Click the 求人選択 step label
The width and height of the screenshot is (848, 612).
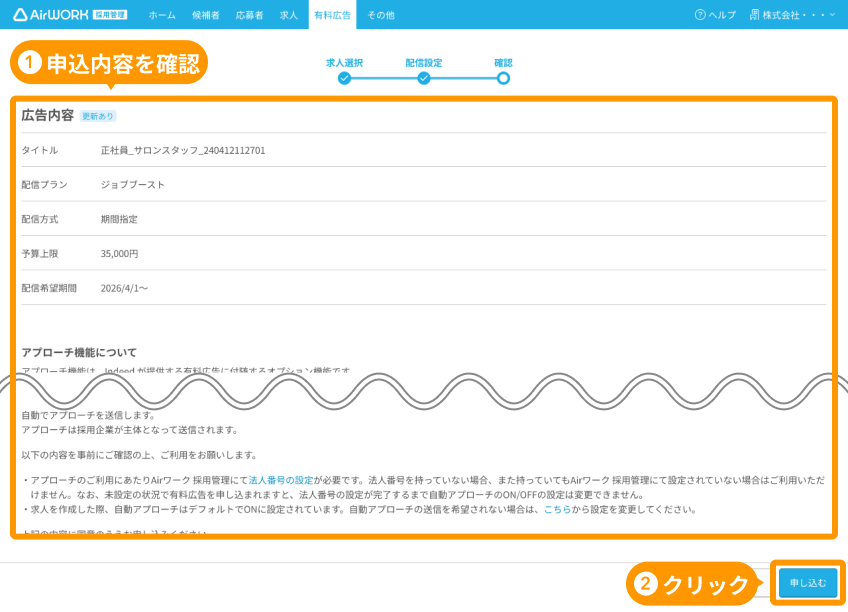click(x=344, y=63)
